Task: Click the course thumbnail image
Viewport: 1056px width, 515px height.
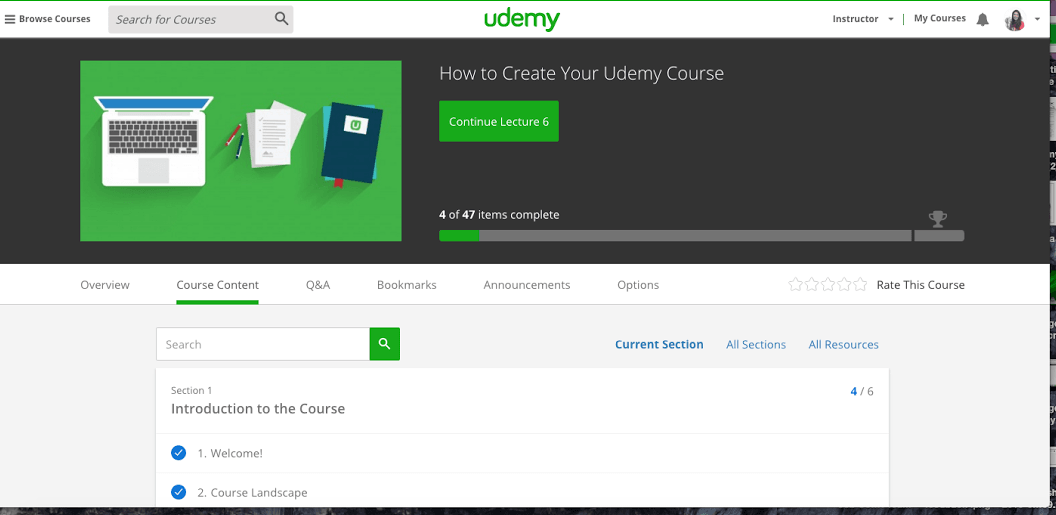Action: (x=241, y=151)
